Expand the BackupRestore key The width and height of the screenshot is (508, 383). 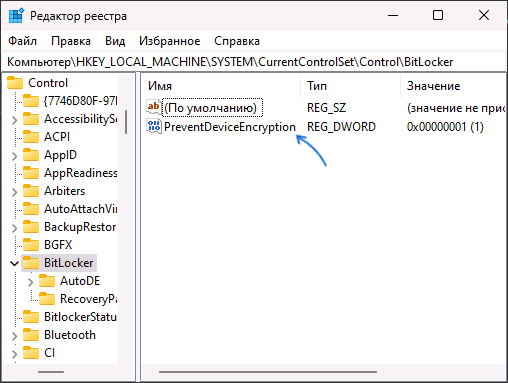14,228
